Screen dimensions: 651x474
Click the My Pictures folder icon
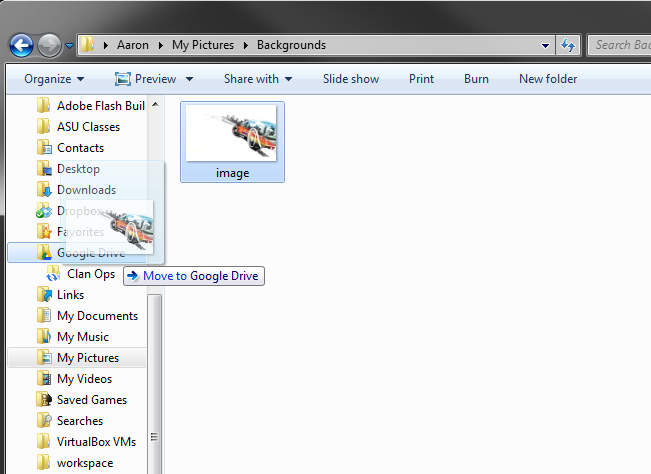click(44, 358)
